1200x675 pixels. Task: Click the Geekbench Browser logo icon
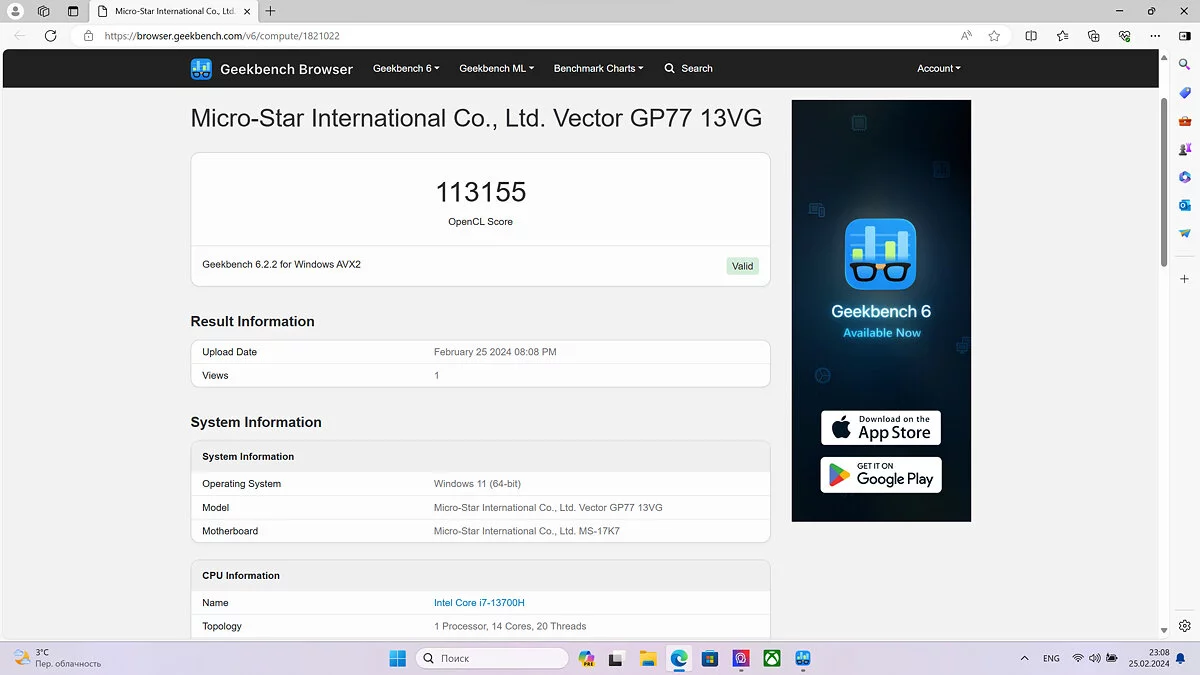click(201, 69)
